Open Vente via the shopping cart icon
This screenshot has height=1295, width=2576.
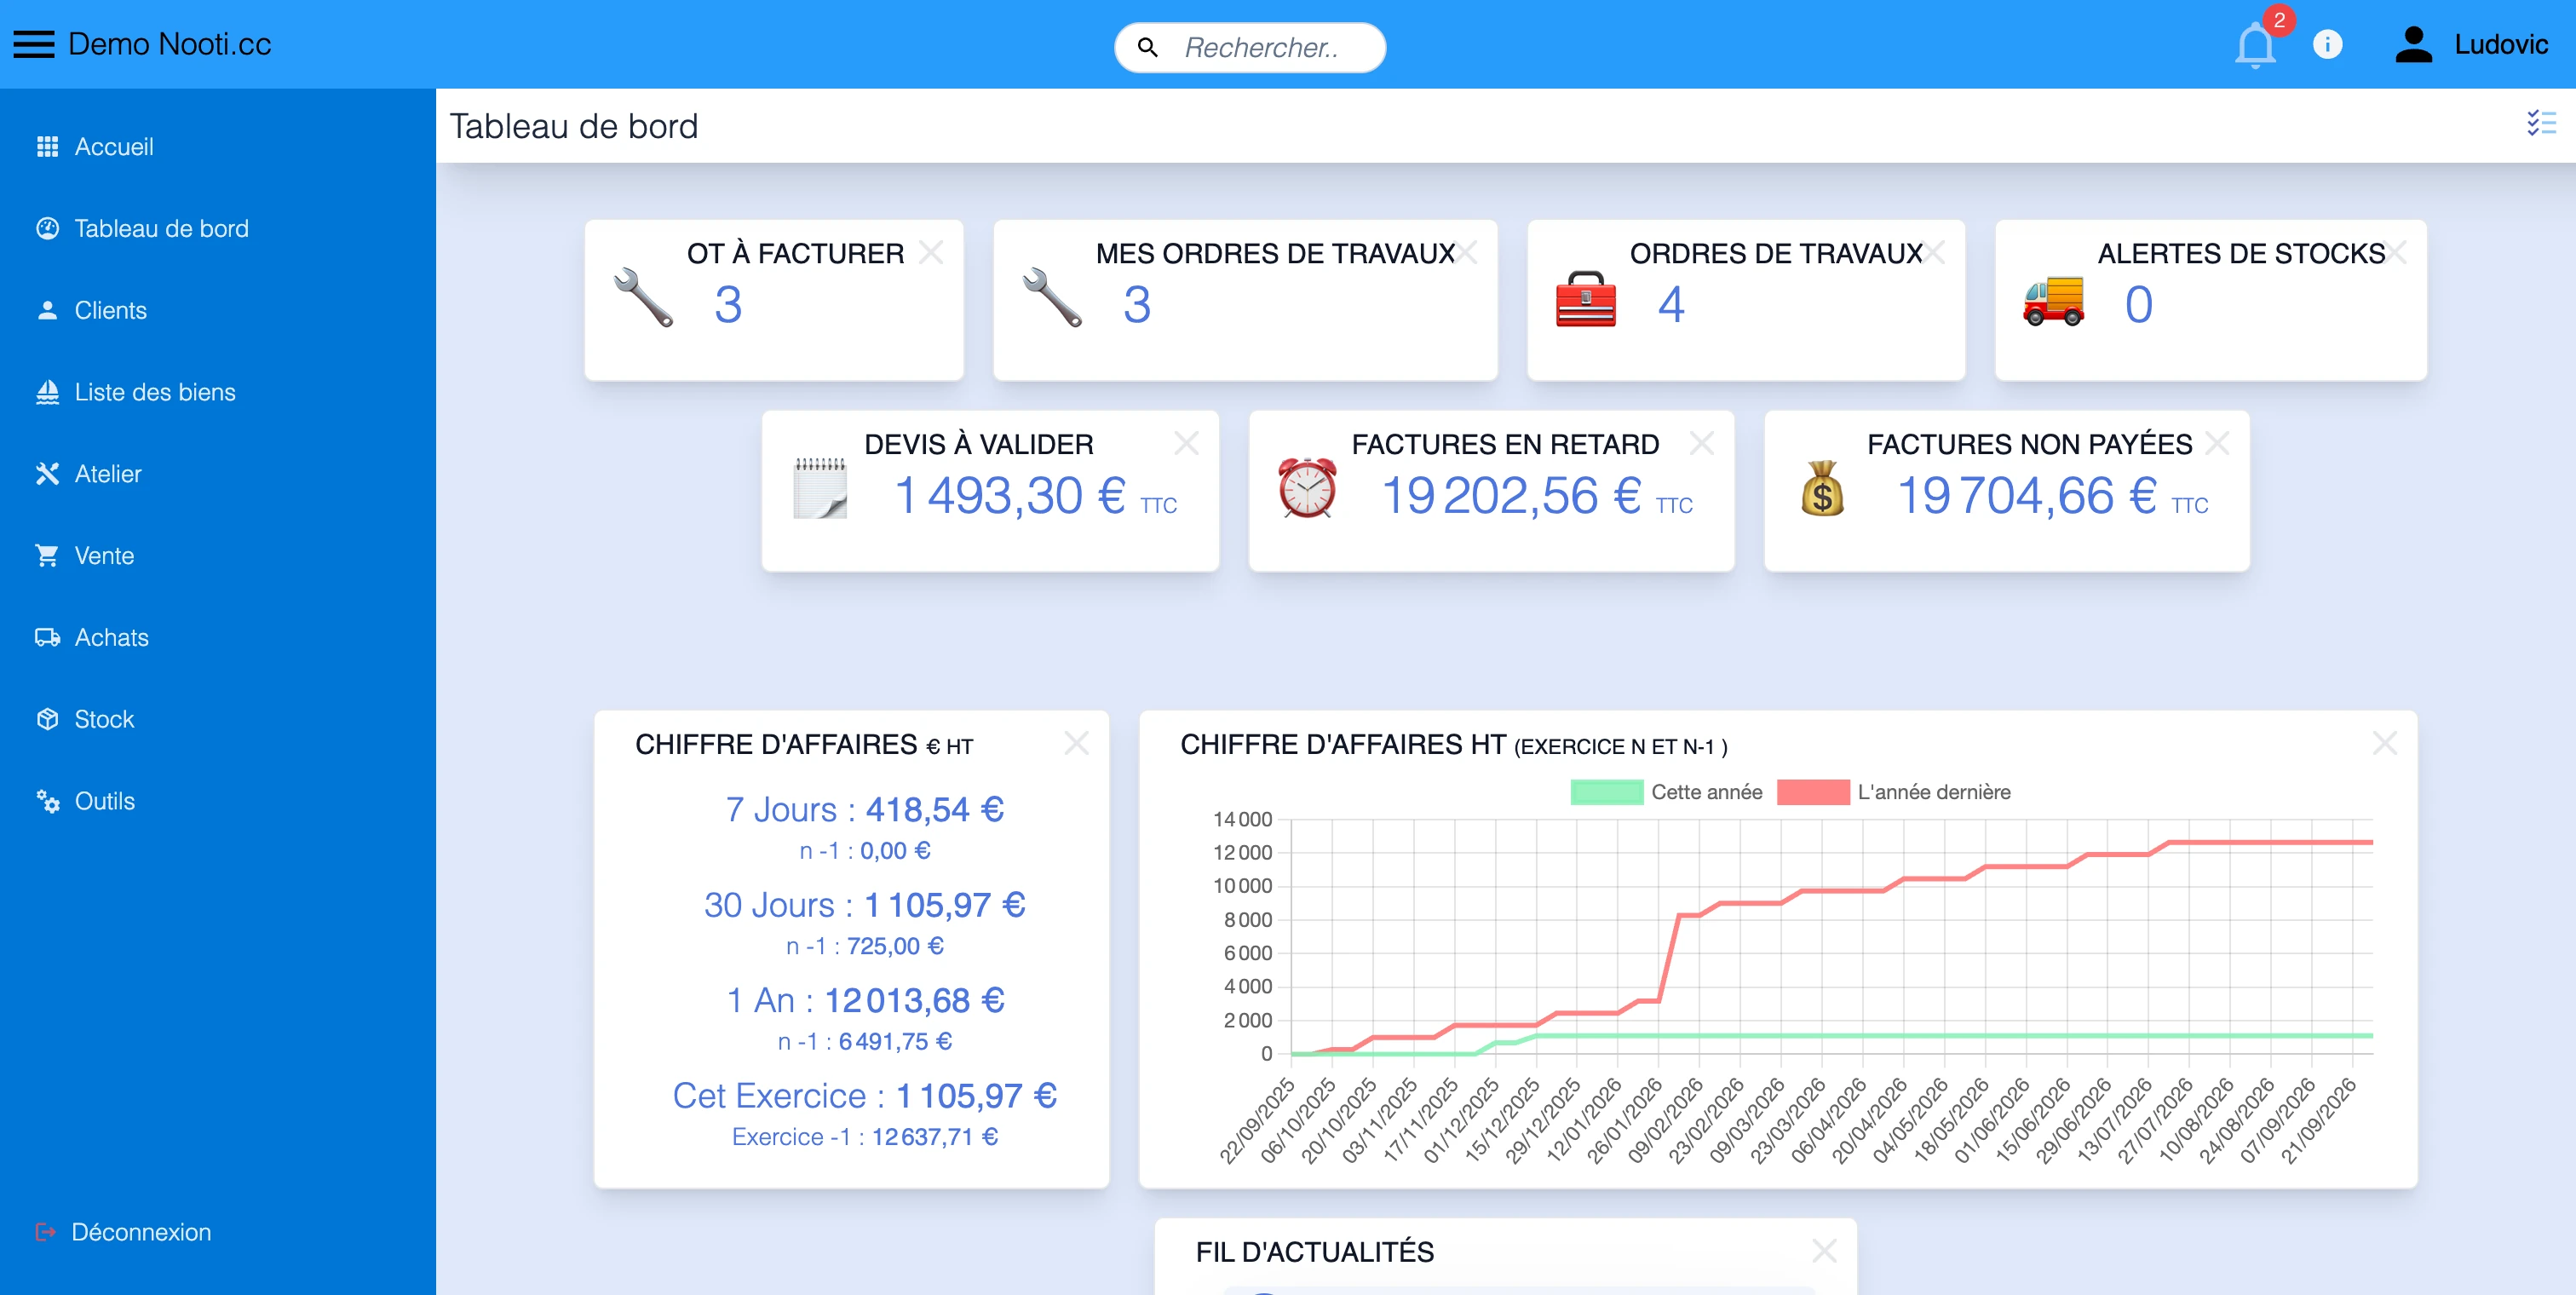coord(47,555)
